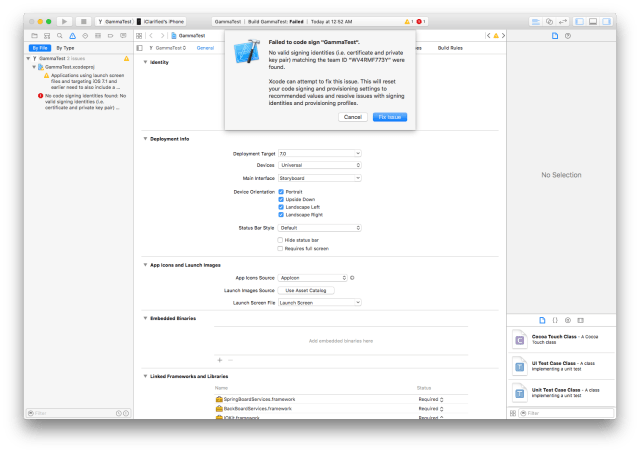Add an embedded binary with plus button
The image size is (640, 453).
click(220, 360)
